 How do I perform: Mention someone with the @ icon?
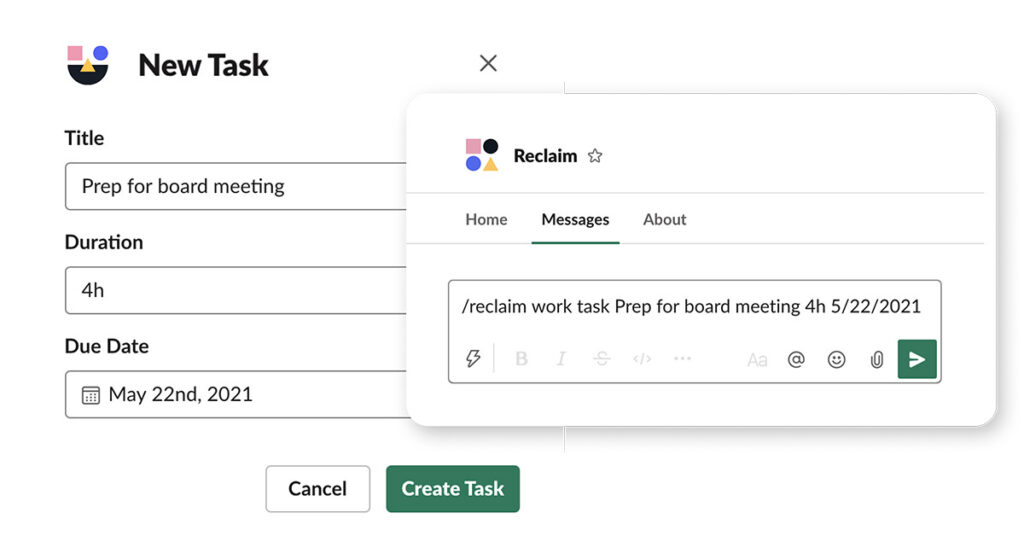[x=796, y=359]
